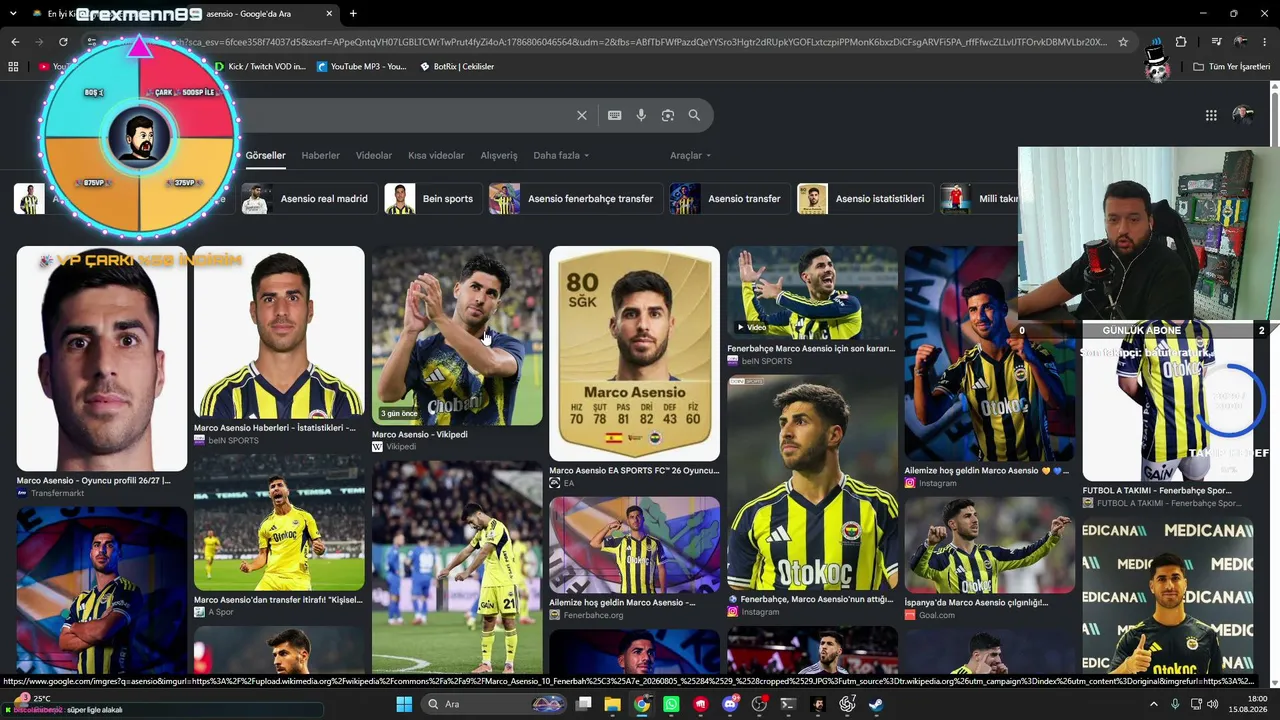Open the Marco Asensio - Vikipedi title link
Screen dimensions: 1280x720
(420, 435)
